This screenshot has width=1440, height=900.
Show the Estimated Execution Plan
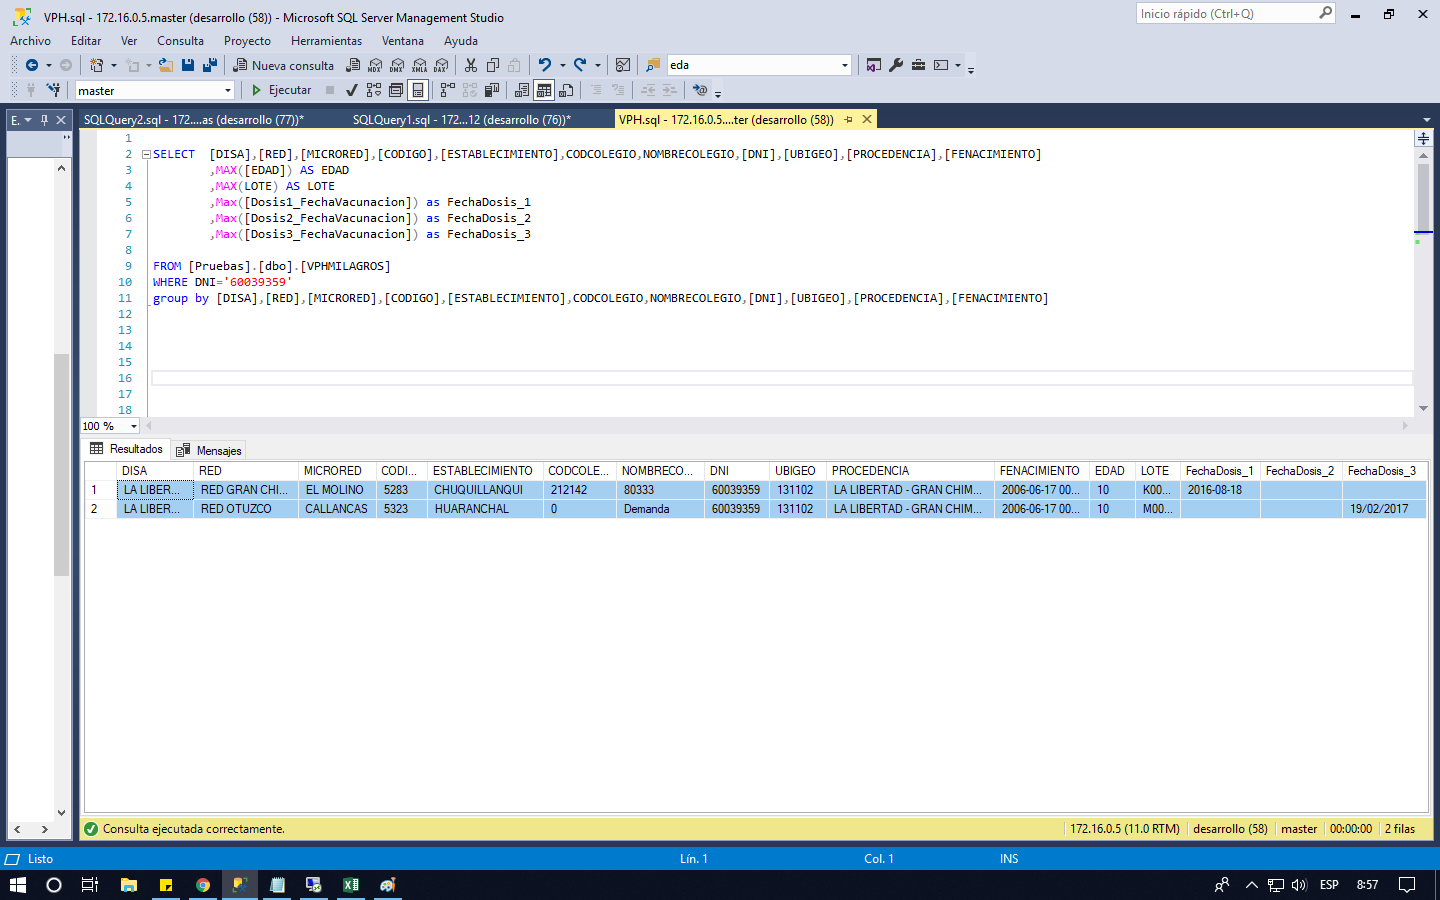[374, 90]
